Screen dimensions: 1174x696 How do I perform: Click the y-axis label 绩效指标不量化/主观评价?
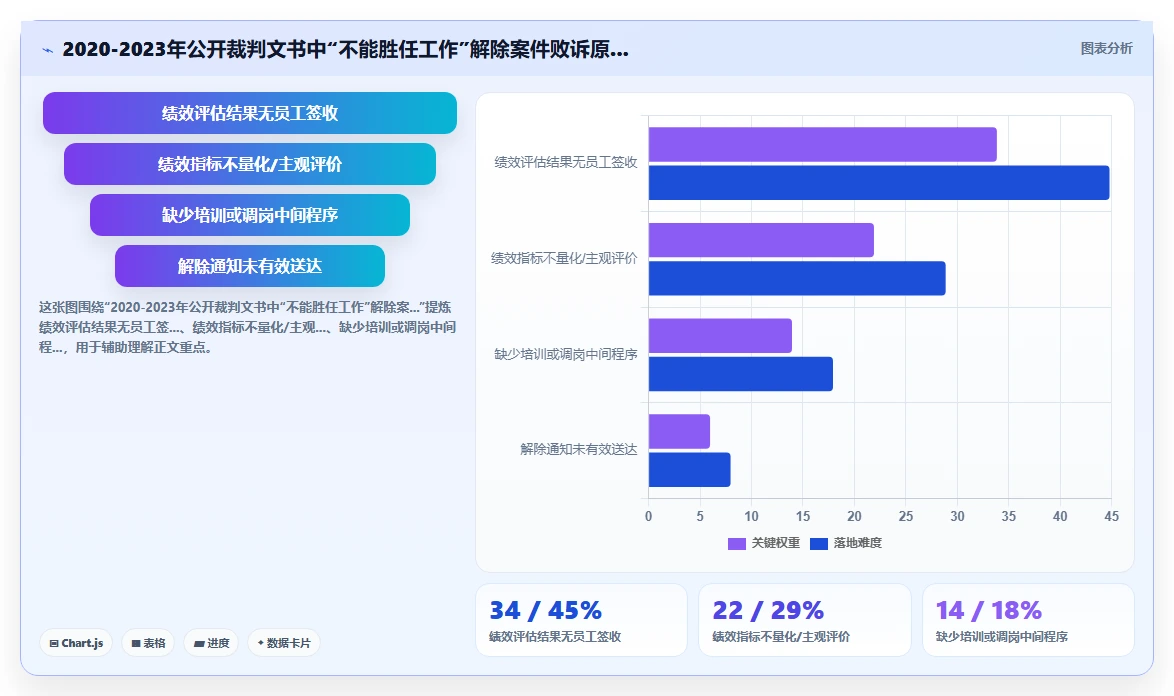pyautogui.click(x=565, y=258)
